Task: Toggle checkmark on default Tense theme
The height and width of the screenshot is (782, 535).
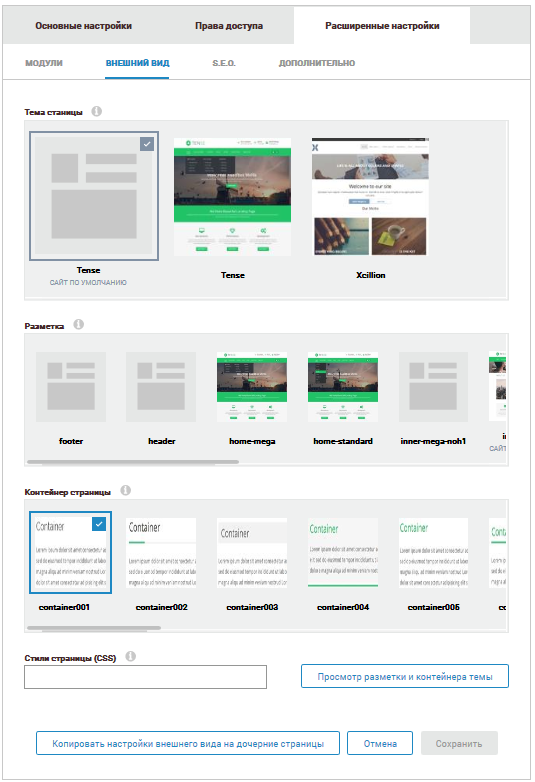Action: click(147, 144)
